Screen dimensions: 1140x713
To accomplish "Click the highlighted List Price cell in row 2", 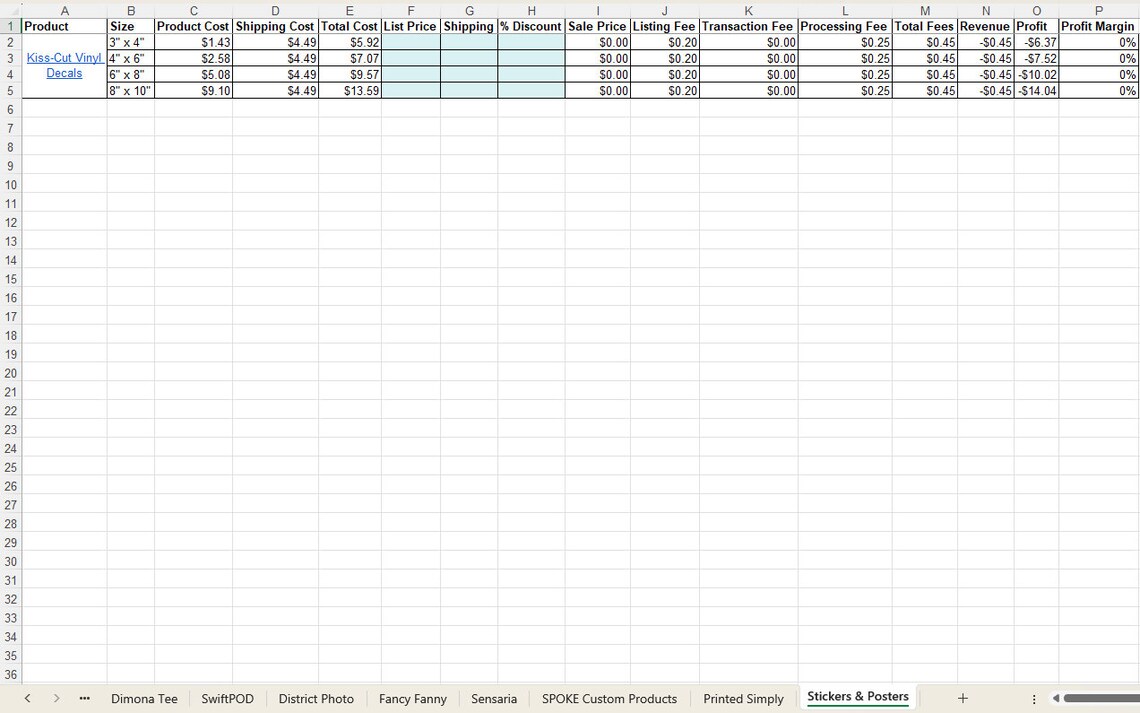I will point(410,42).
